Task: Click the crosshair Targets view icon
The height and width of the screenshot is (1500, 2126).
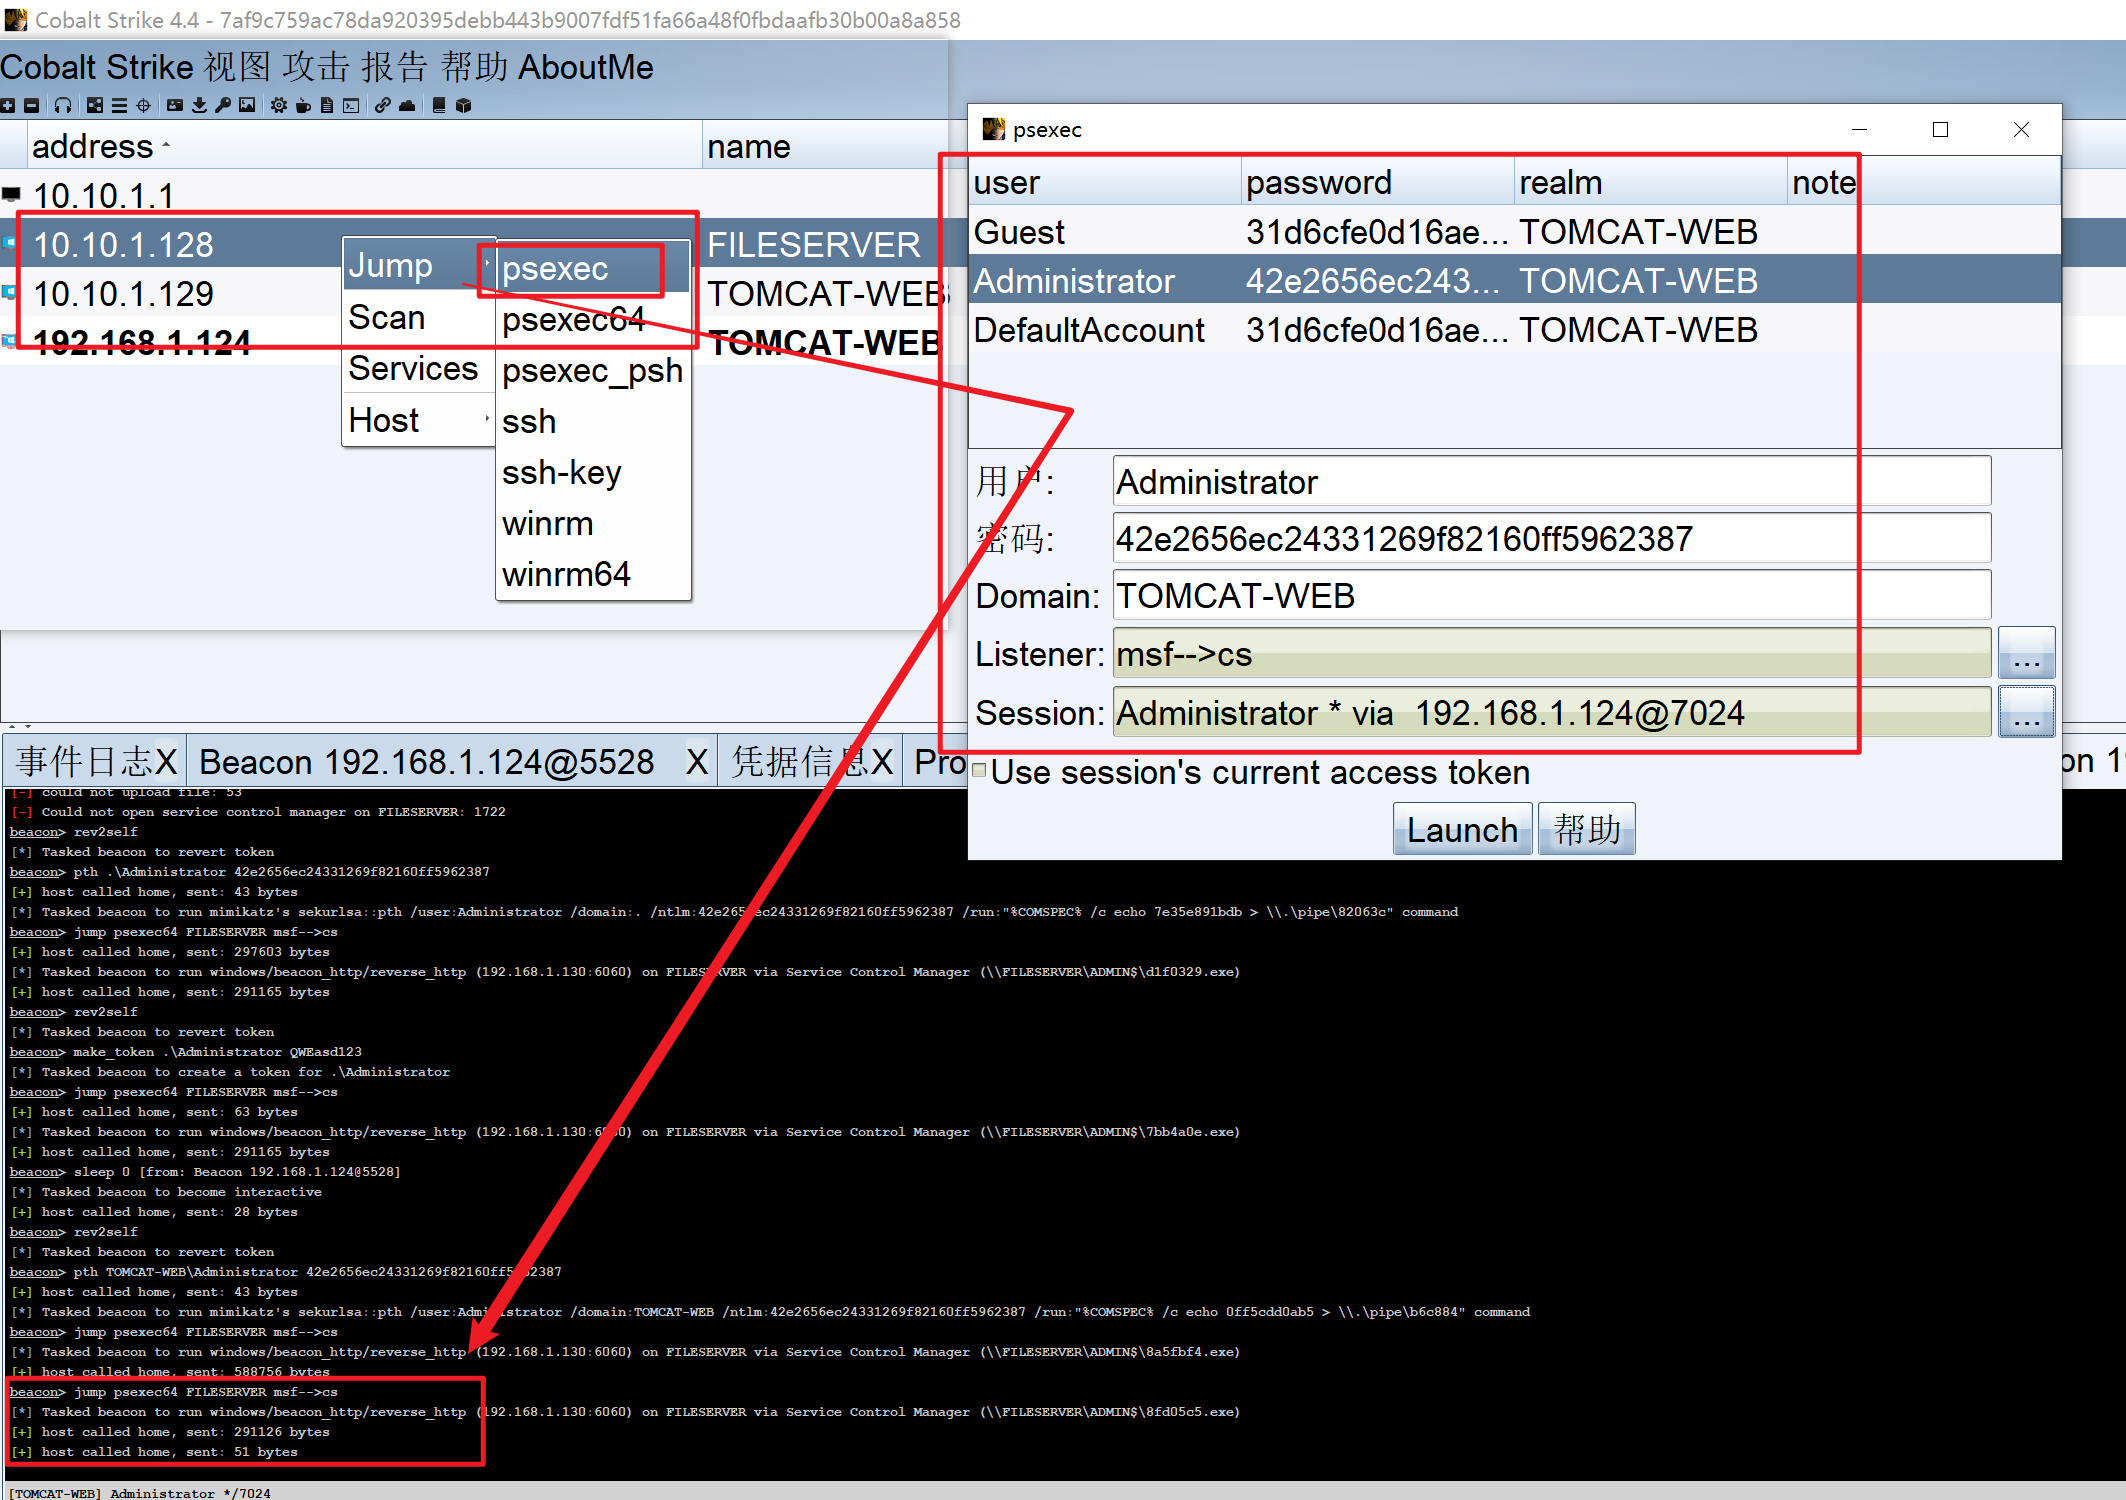Action: [x=143, y=105]
